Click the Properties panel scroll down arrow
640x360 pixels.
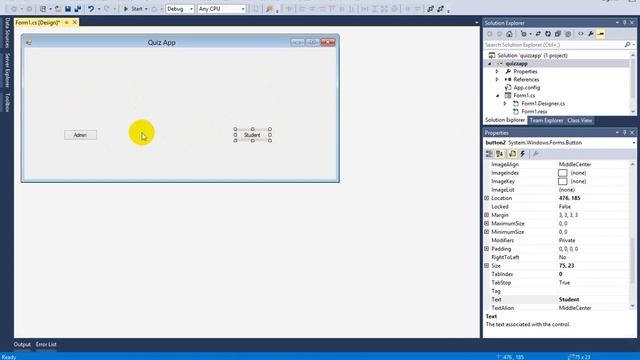[633, 306]
